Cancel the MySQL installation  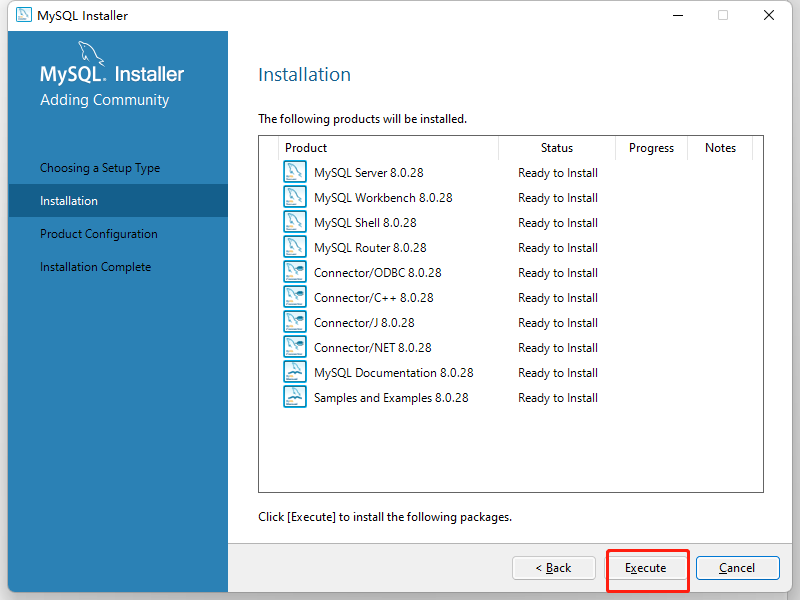pos(737,568)
